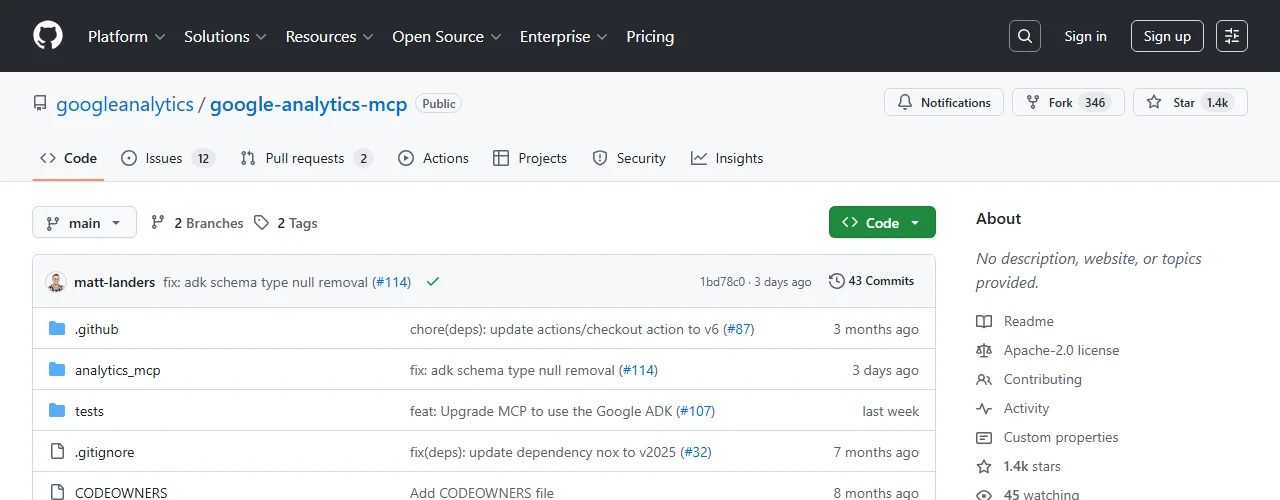
Task: Open the CODEOWNERS file name
Action: point(121,493)
